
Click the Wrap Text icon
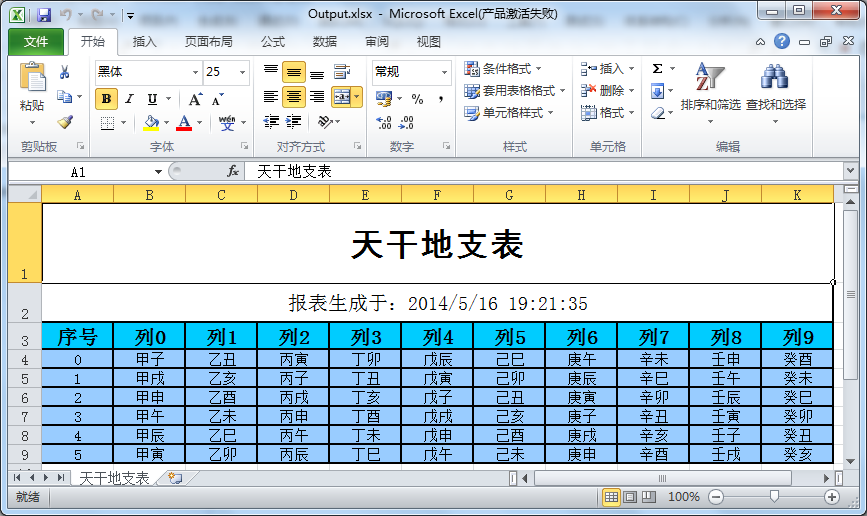point(342,72)
